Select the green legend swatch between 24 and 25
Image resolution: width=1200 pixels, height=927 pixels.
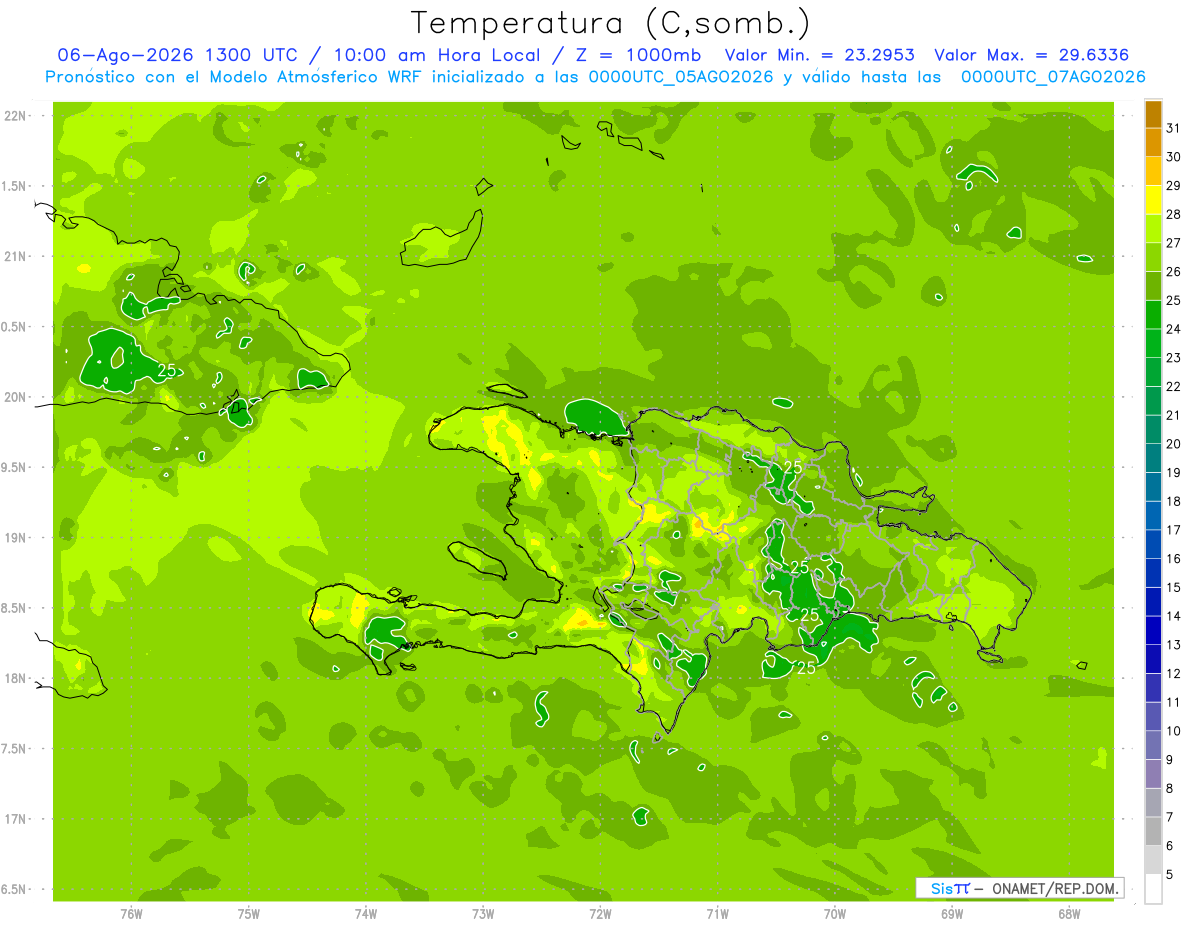click(1153, 316)
